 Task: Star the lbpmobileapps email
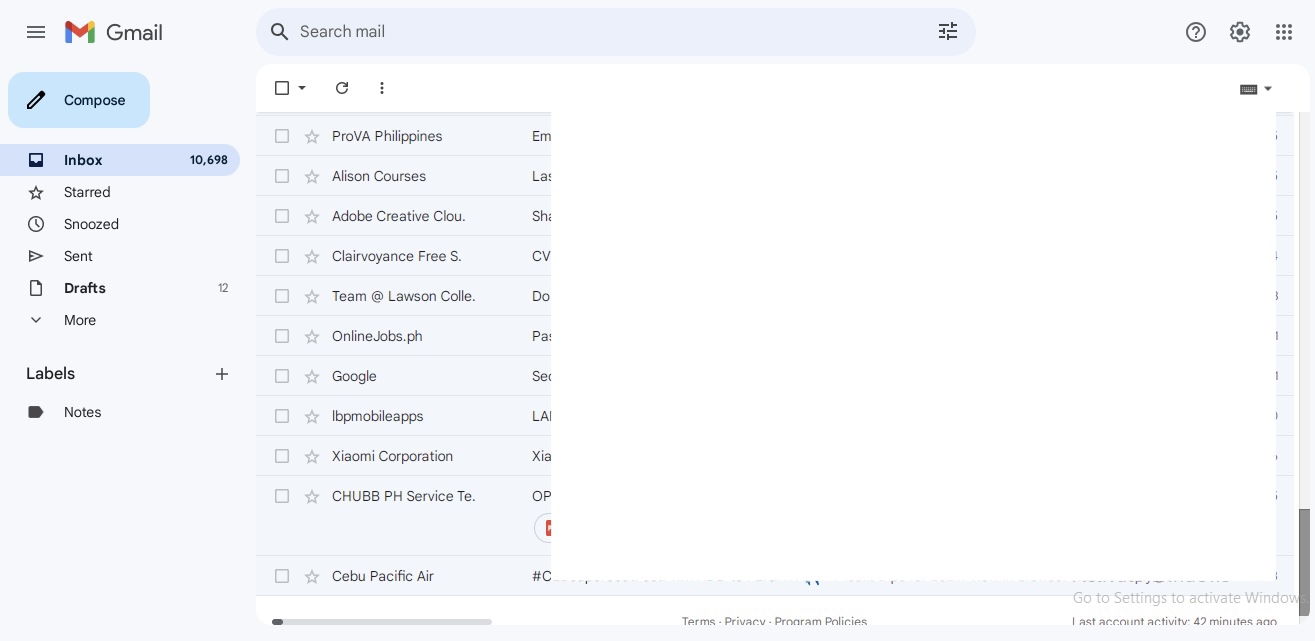pyautogui.click(x=312, y=416)
